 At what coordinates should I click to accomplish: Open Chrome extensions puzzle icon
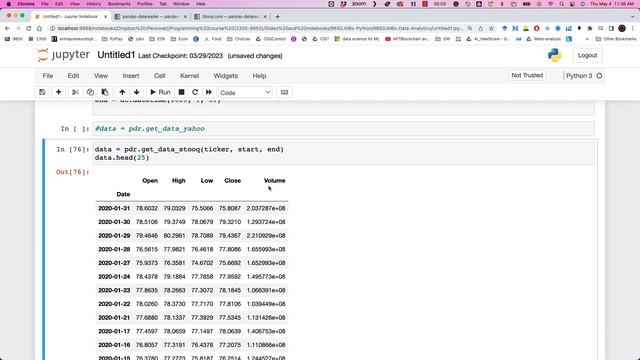pyautogui.click(x=590, y=28)
